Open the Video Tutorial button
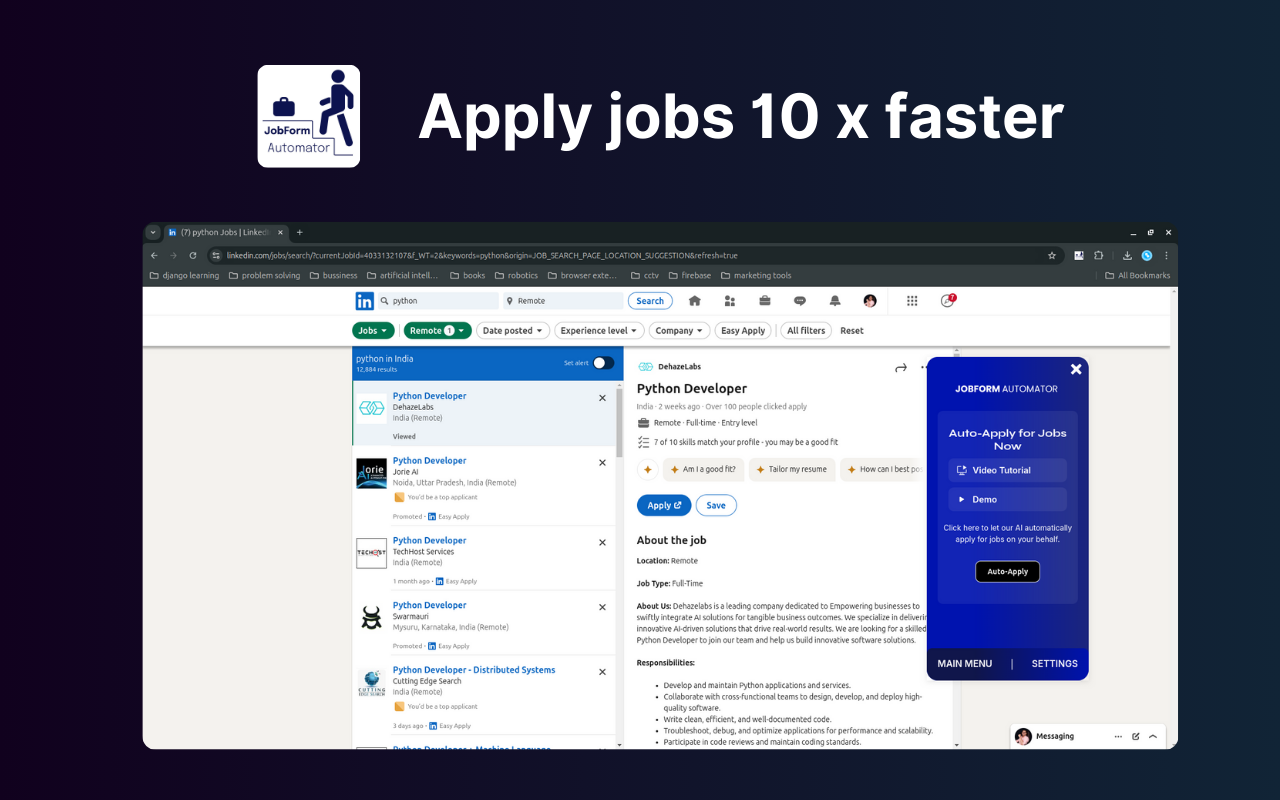 [x=1008, y=470]
